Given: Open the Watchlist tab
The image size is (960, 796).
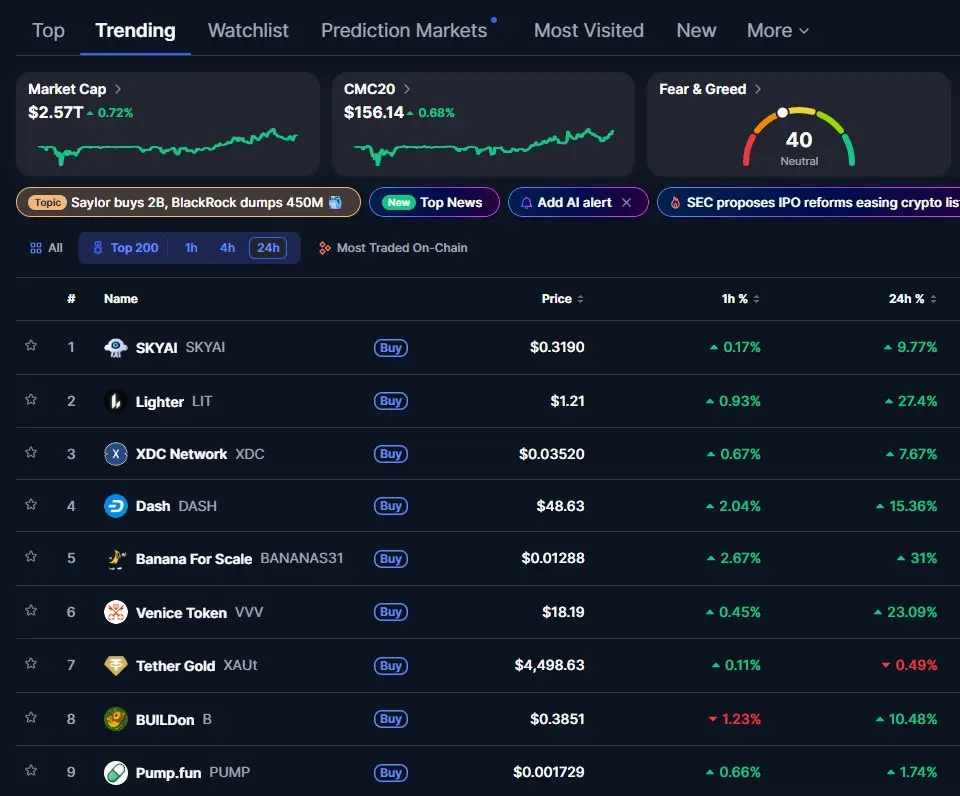Looking at the screenshot, I should [x=248, y=31].
